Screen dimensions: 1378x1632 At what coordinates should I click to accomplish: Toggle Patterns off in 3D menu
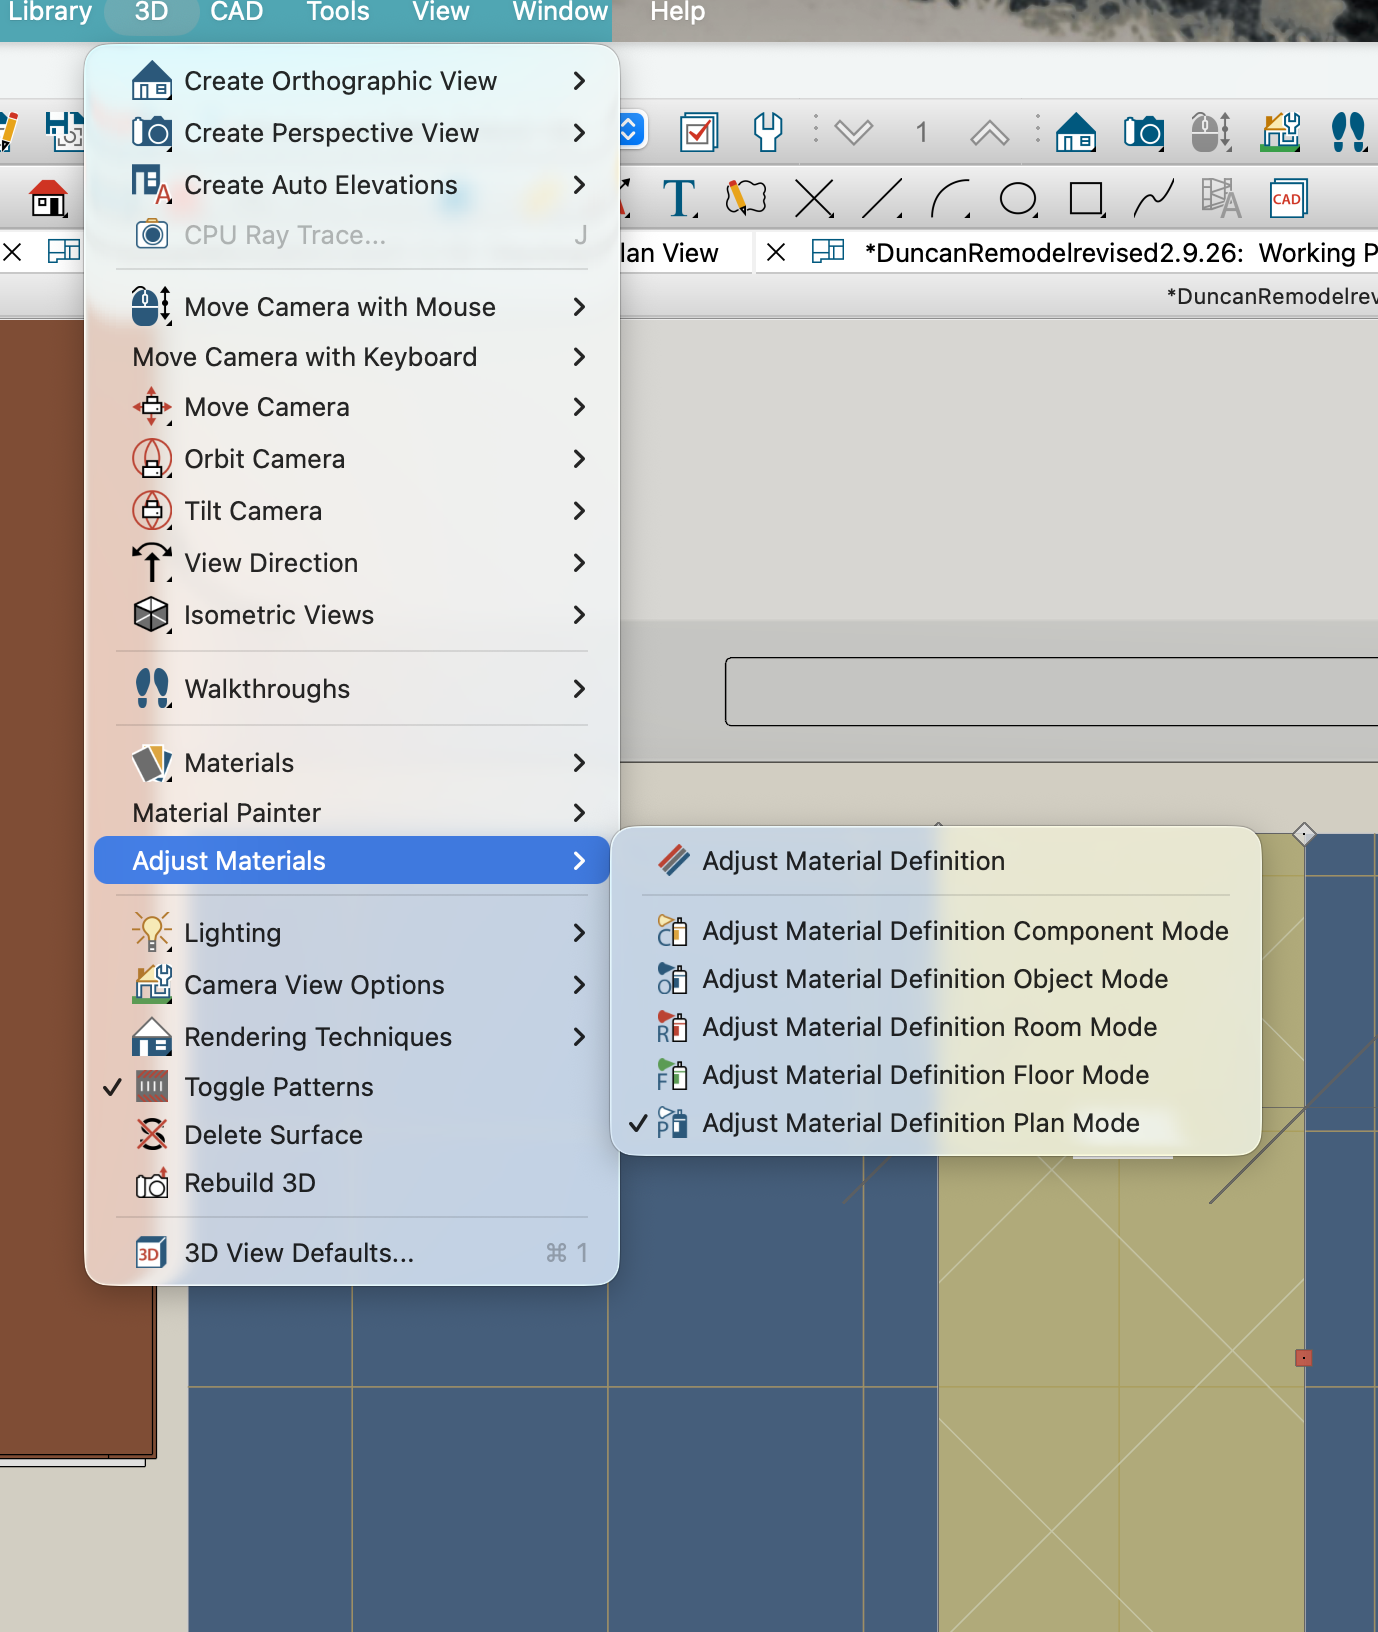[278, 1087]
